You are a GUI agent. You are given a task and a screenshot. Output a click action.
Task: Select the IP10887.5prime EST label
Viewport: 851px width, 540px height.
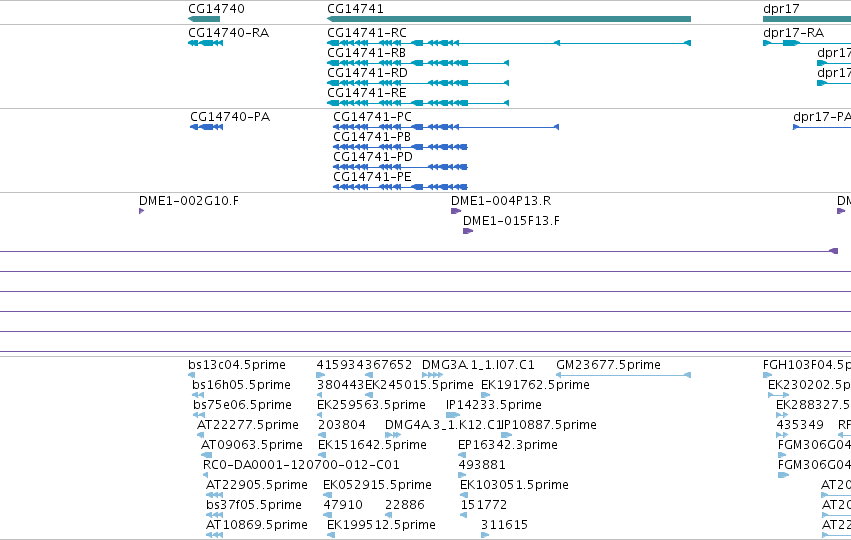pyautogui.click(x=548, y=425)
